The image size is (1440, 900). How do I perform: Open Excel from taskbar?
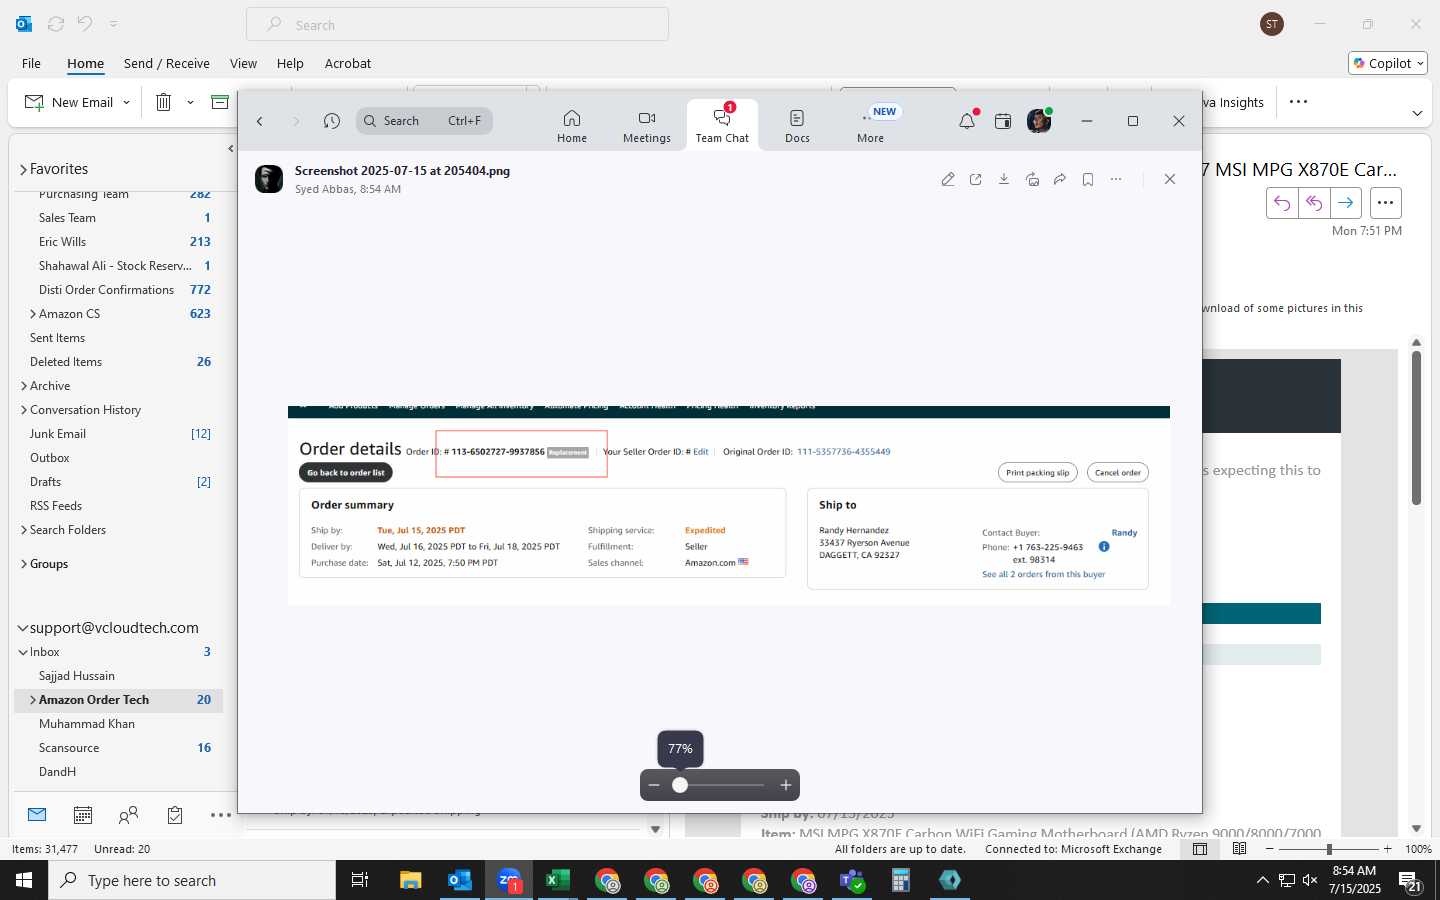click(558, 880)
